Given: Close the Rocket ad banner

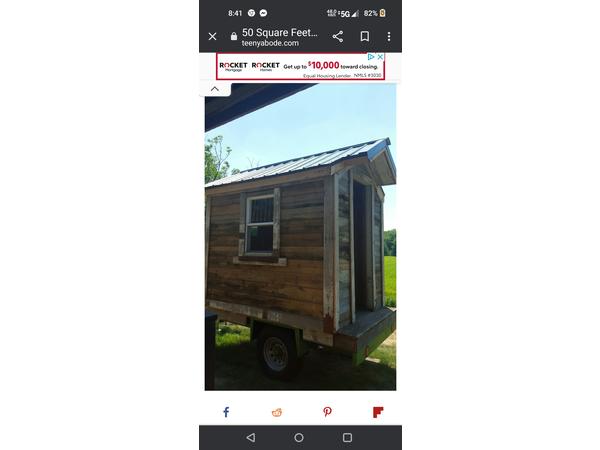Looking at the screenshot, I should [x=380, y=57].
